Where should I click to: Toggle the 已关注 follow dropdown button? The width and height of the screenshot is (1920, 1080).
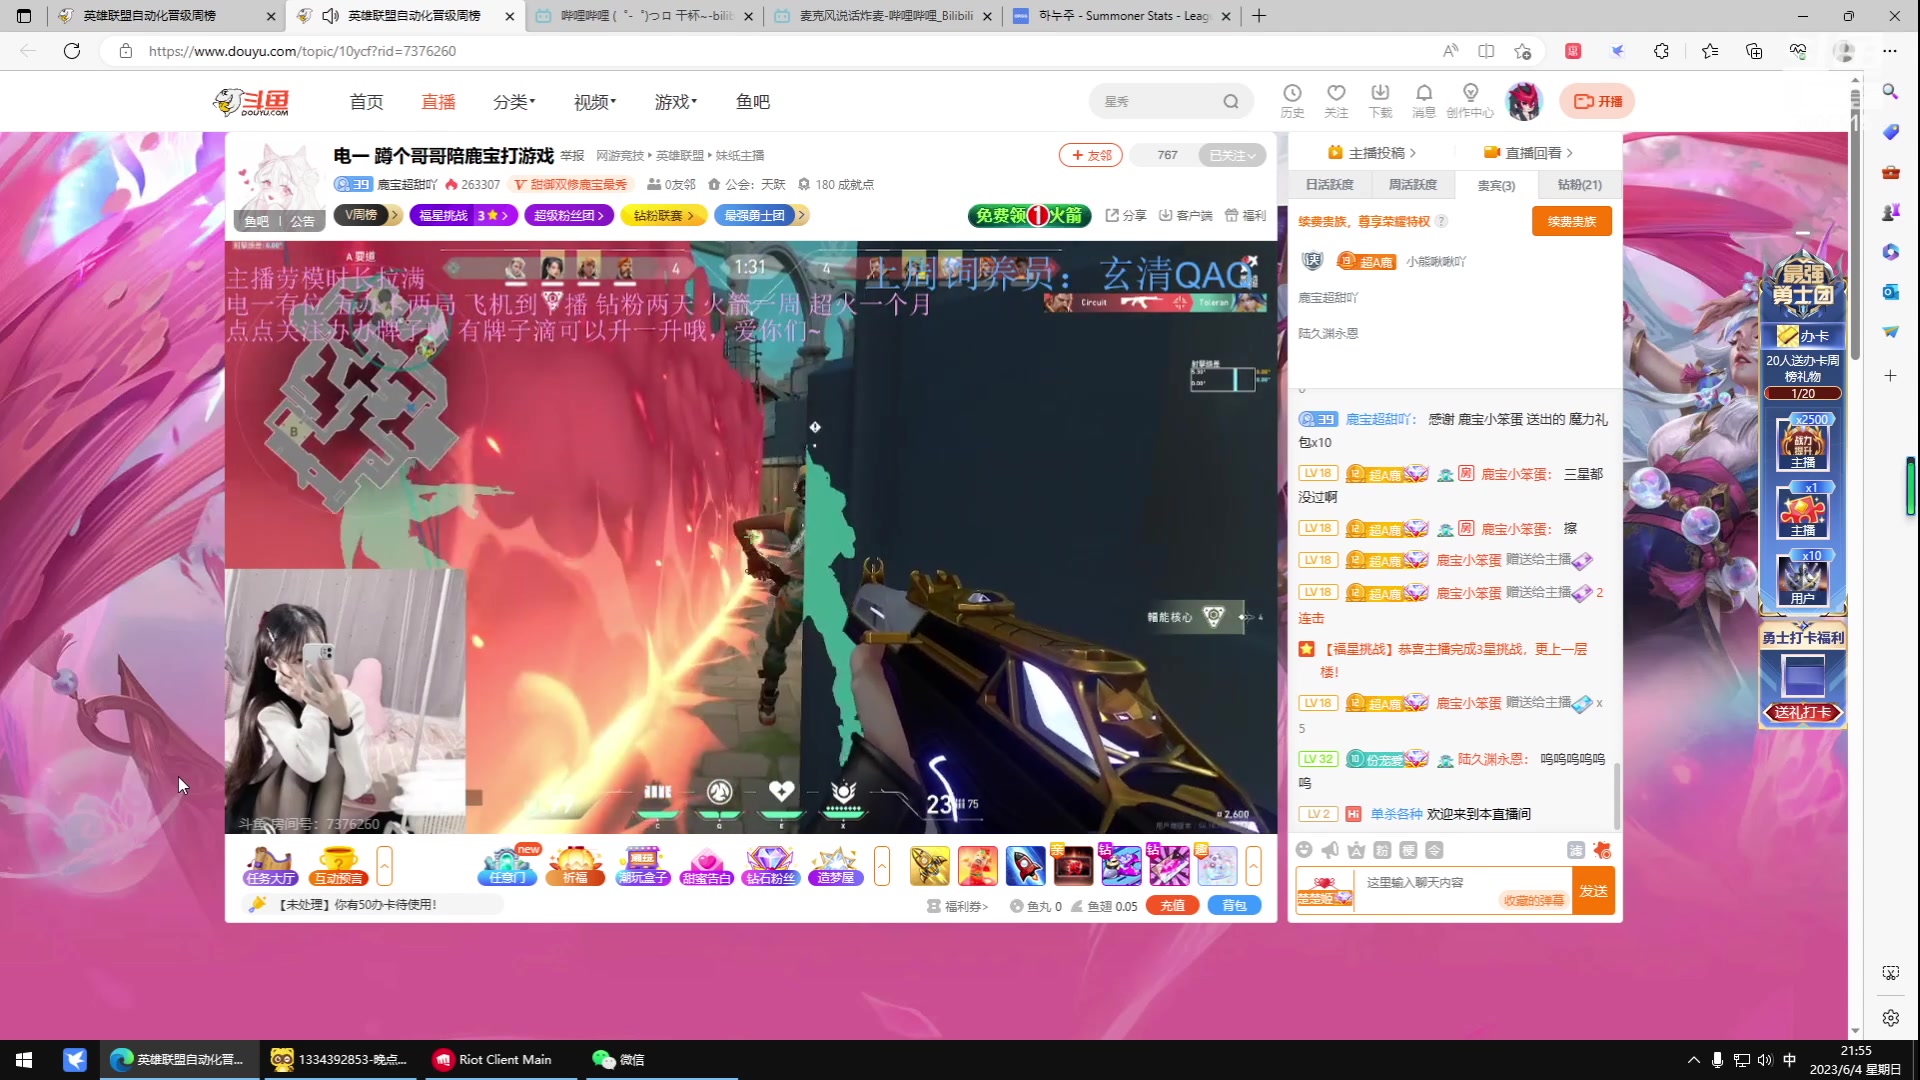point(1232,155)
